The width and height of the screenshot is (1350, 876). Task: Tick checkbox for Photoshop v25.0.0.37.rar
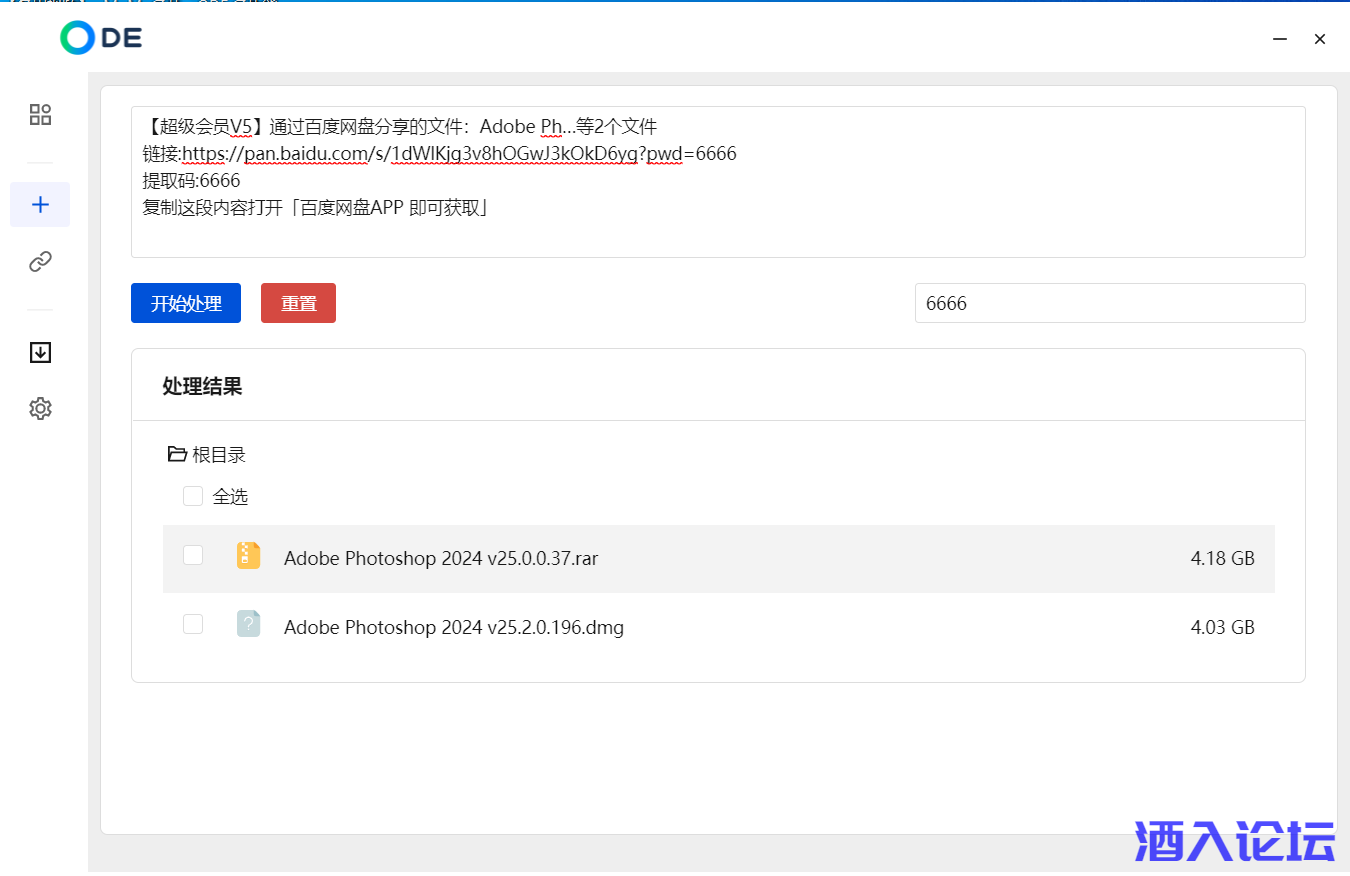(x=193, y=555)
